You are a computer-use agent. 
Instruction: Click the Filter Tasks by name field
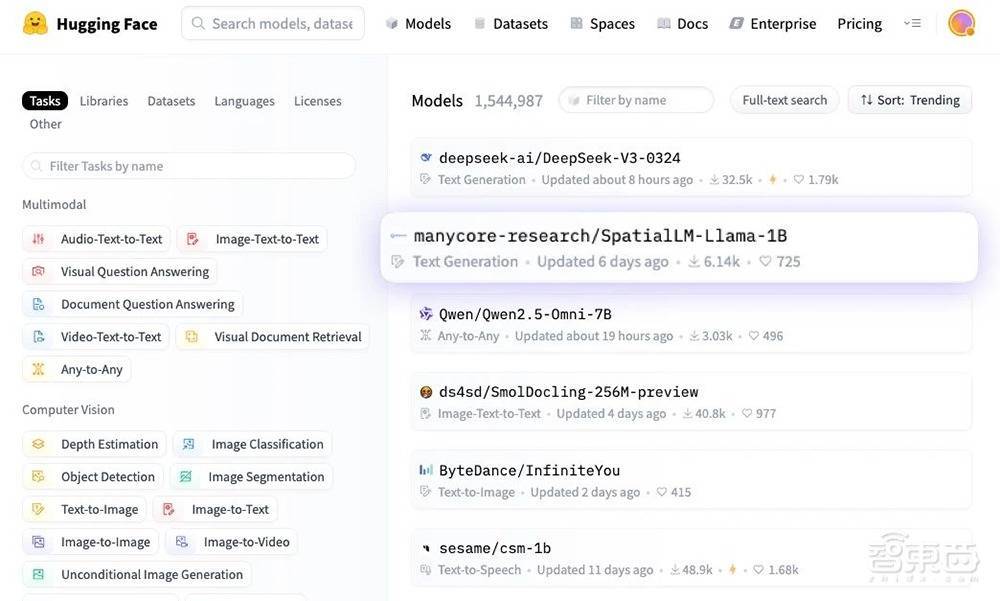(x=189, y=166)
